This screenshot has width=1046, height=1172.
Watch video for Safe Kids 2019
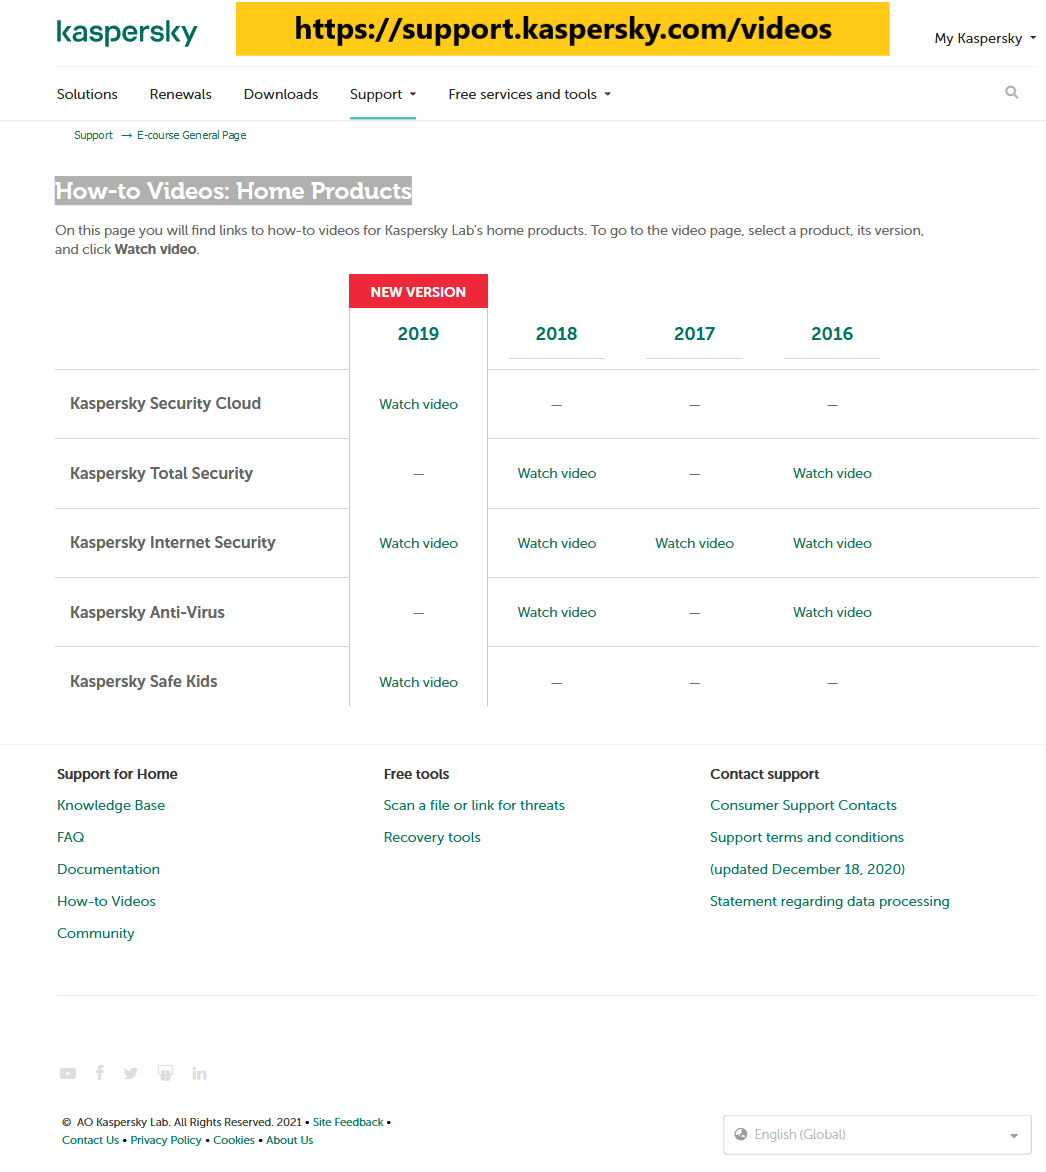[419, 682]
